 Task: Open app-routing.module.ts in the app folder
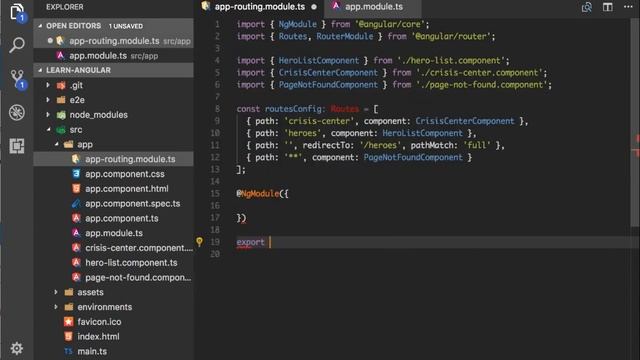(113, 159)
